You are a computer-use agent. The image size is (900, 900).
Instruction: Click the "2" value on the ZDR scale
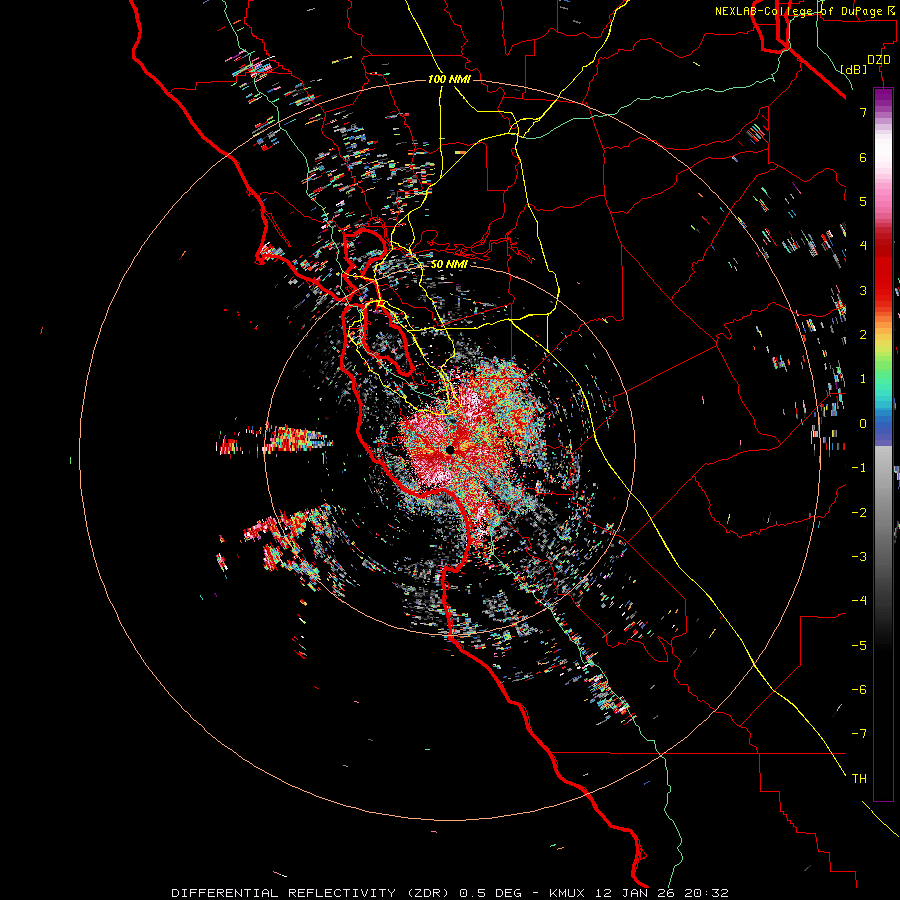click(x=863, y=335)
